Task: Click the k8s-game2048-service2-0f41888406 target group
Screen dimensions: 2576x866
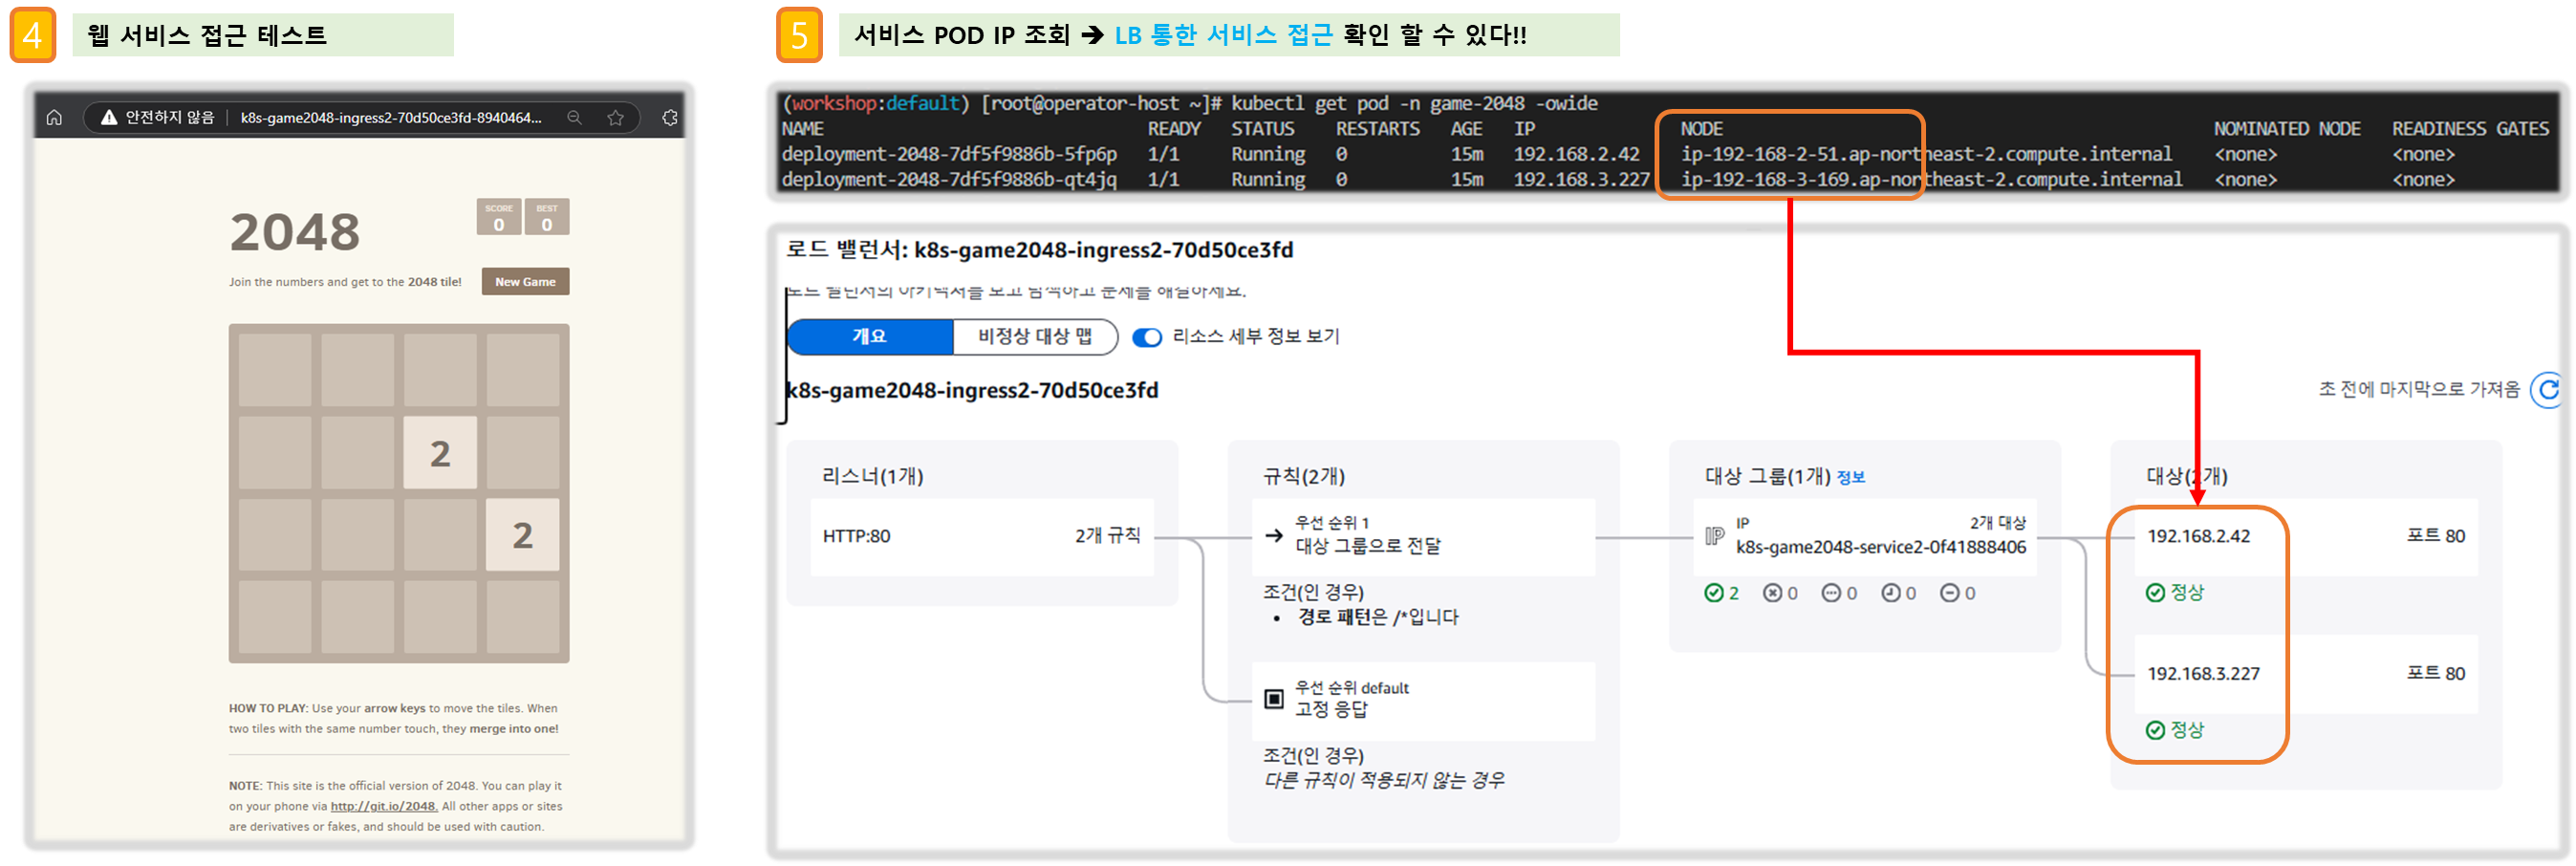Action: pos(1881,547)
